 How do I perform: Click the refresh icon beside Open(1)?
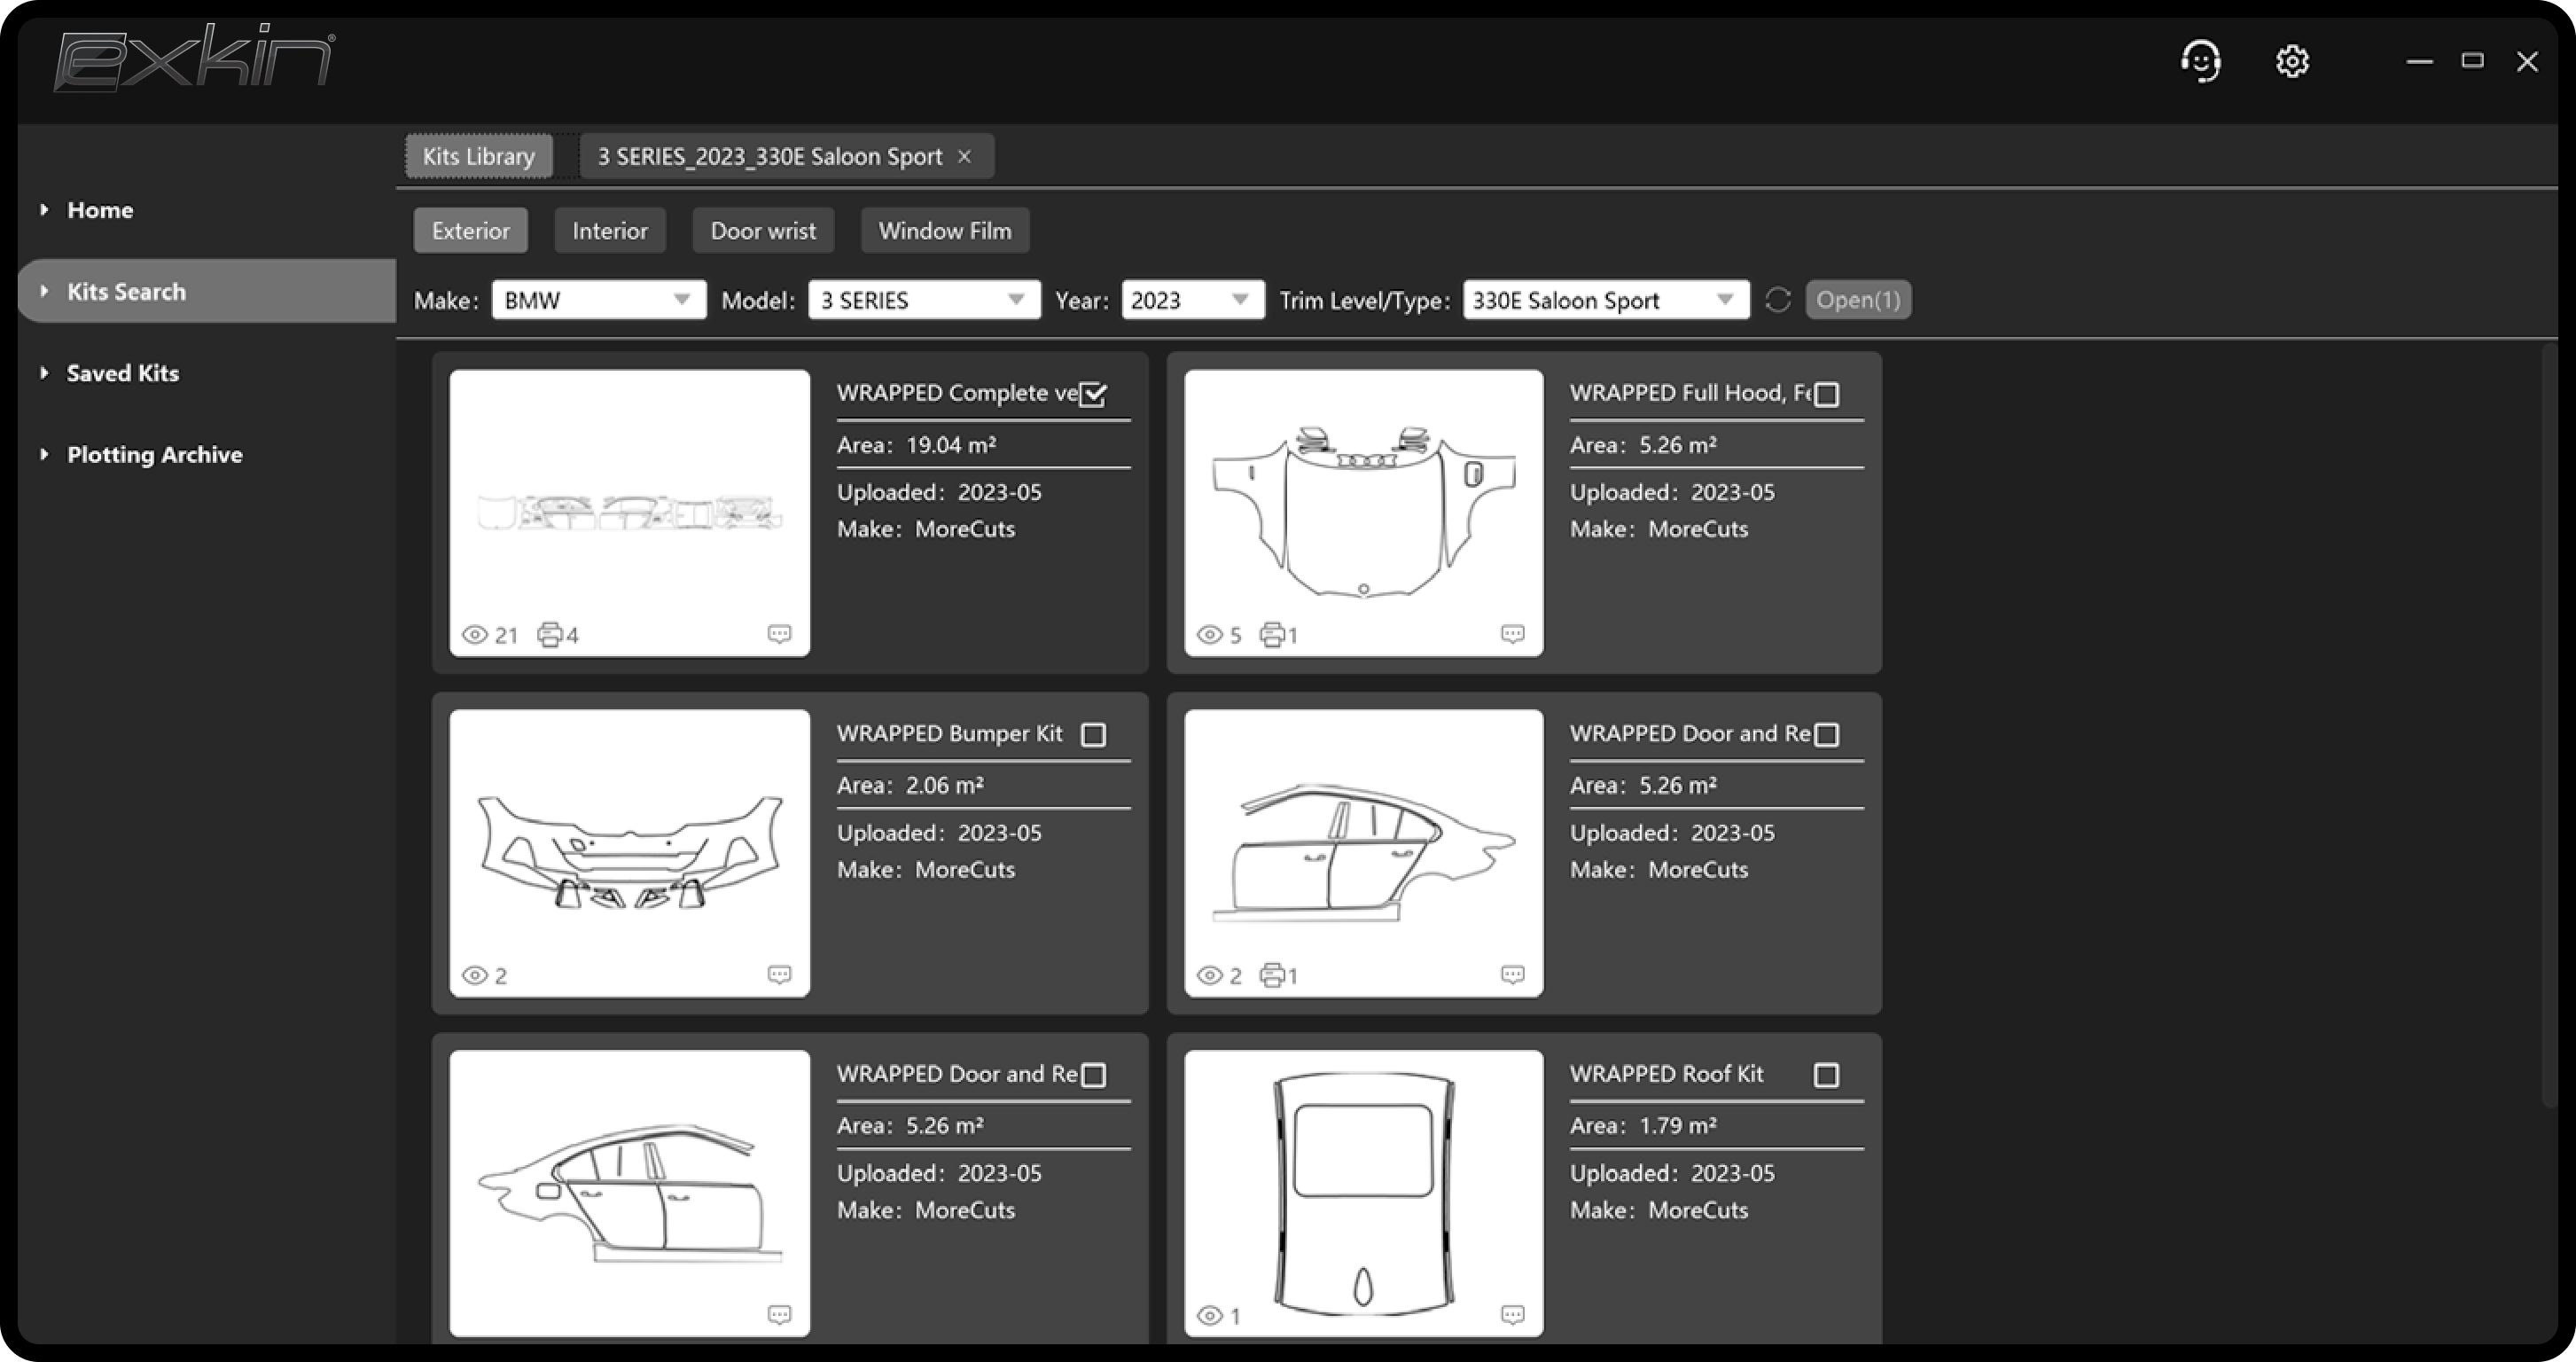tap(1779, 299)
